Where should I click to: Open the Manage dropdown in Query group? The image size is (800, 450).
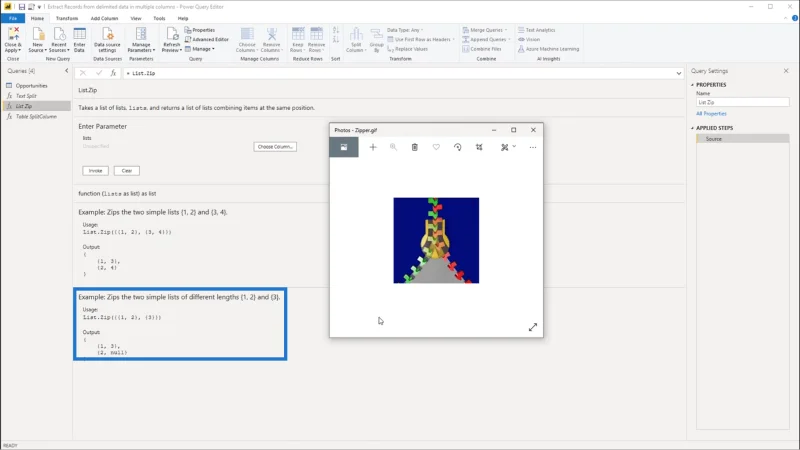click(199, 49)
